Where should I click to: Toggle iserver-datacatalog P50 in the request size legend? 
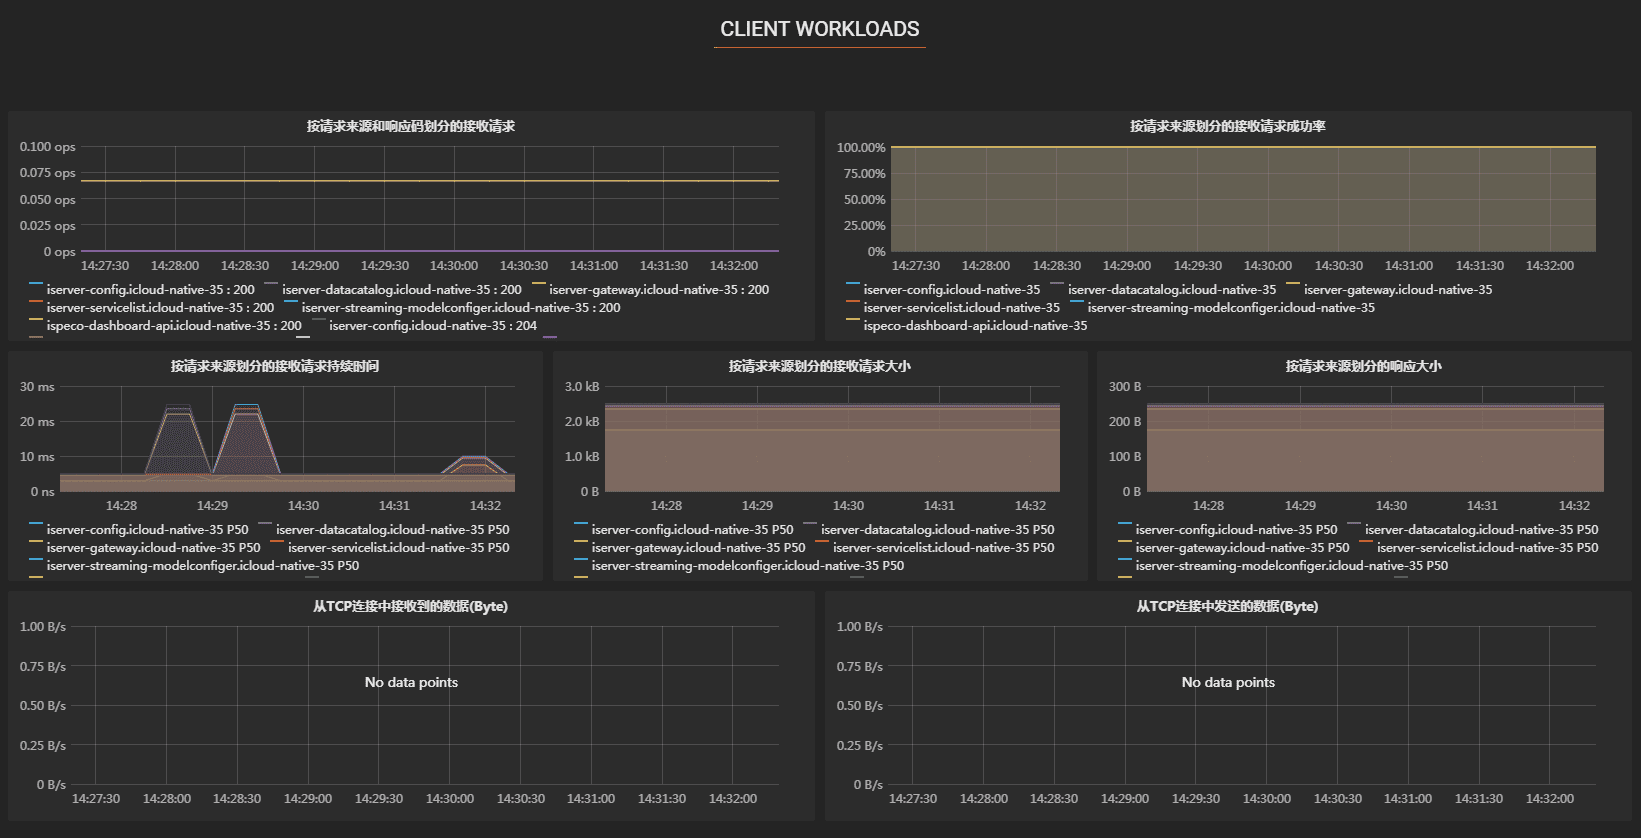point(937,530)
